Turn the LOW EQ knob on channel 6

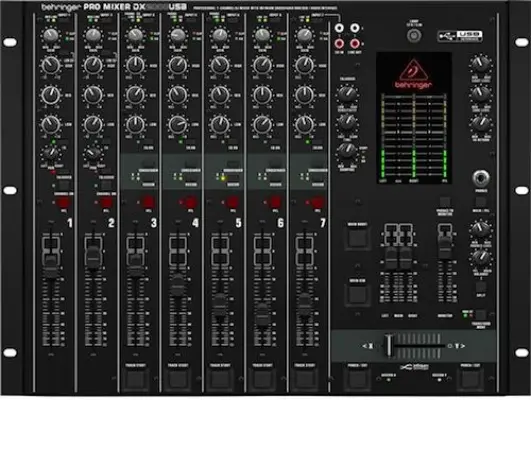pos(262,124)
